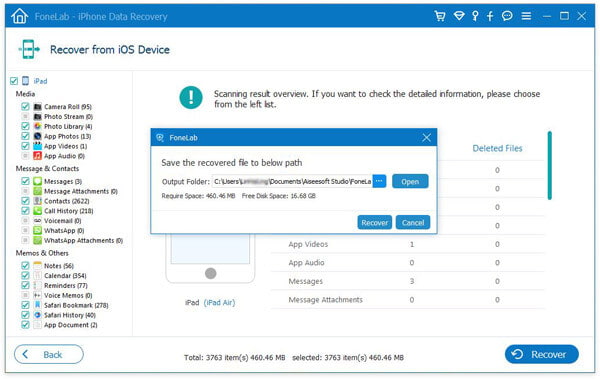Click the iPad device icon in sidebar

[25, 81]
